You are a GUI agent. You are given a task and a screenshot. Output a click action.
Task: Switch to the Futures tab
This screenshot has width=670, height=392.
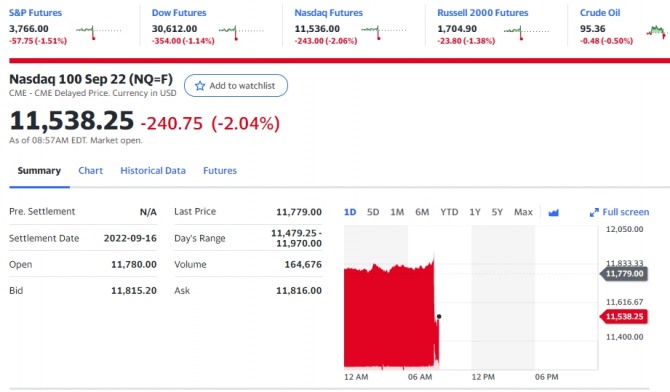coord(220,171)
